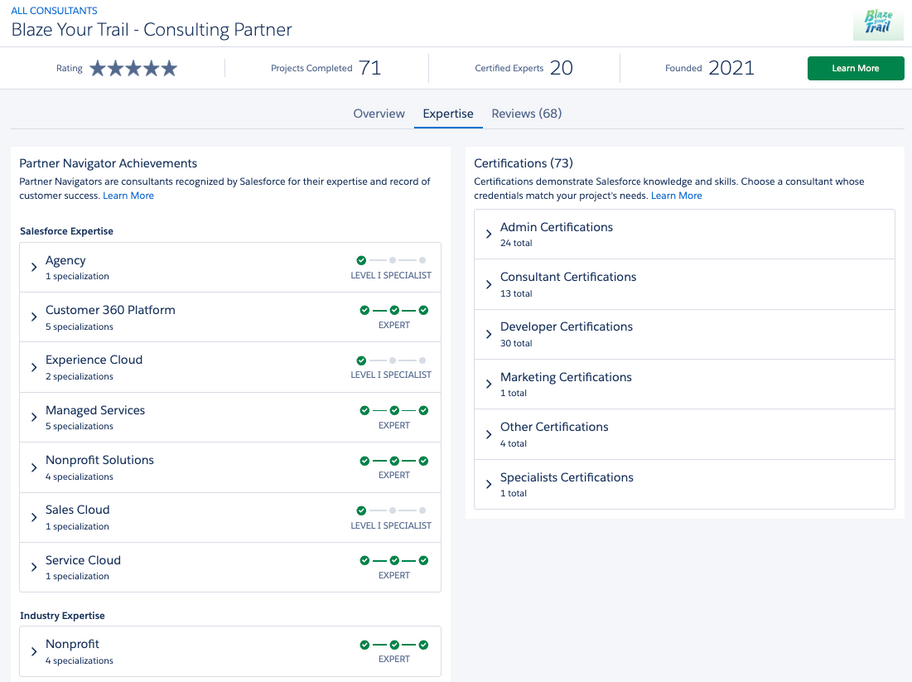The width and height of the screenshot is (912, 682).
Task: Click the five-star rating icons
Action: 133,68
